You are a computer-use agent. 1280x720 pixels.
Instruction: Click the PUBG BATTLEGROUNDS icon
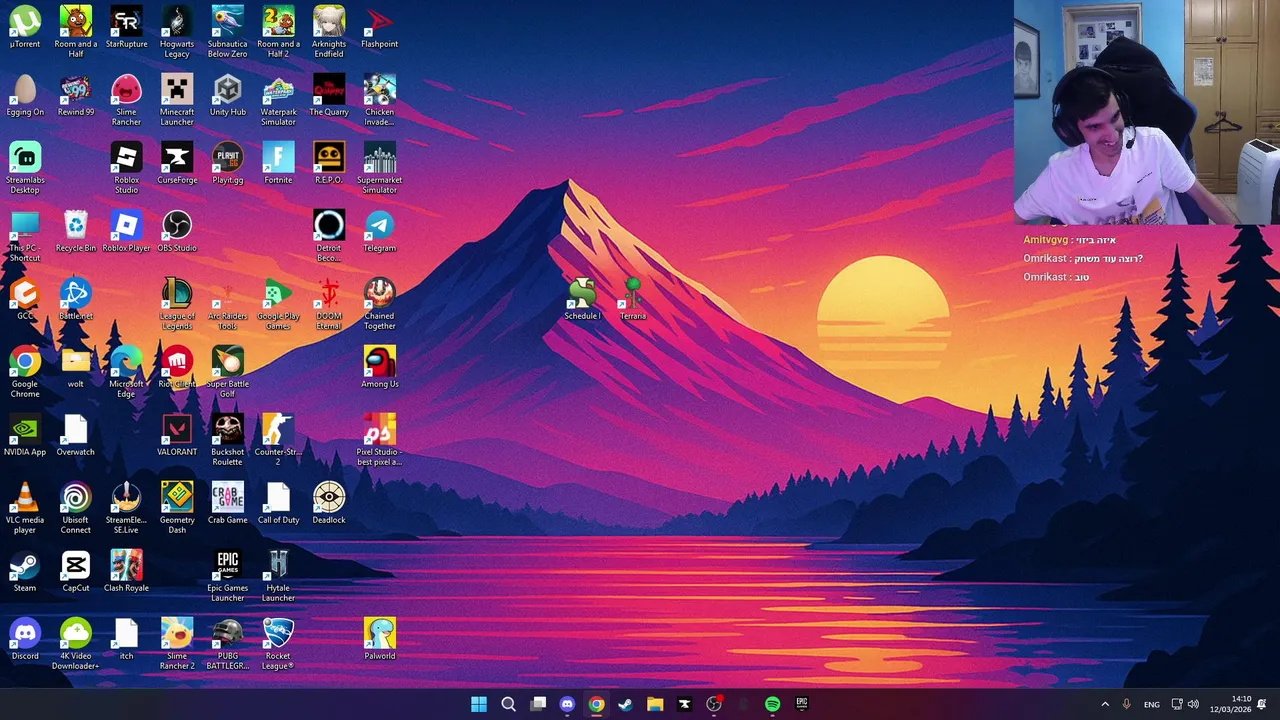[227, 644]
